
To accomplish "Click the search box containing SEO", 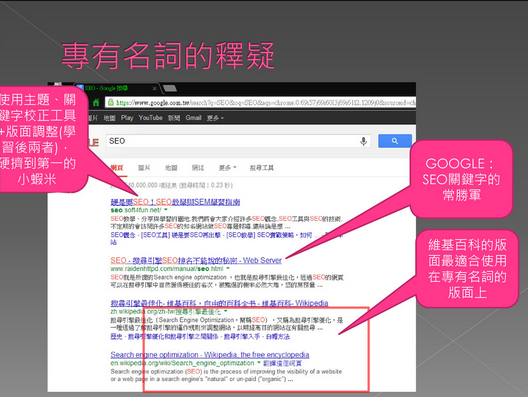I will (238, 141).
